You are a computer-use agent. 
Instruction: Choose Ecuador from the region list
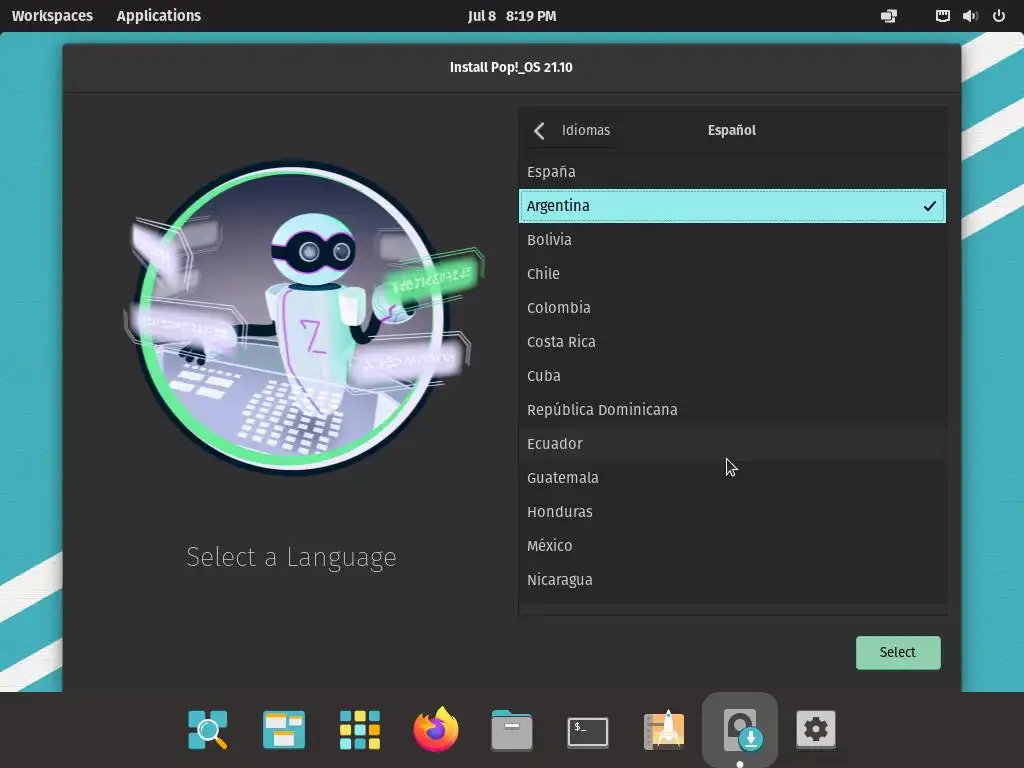click(732, 443)
